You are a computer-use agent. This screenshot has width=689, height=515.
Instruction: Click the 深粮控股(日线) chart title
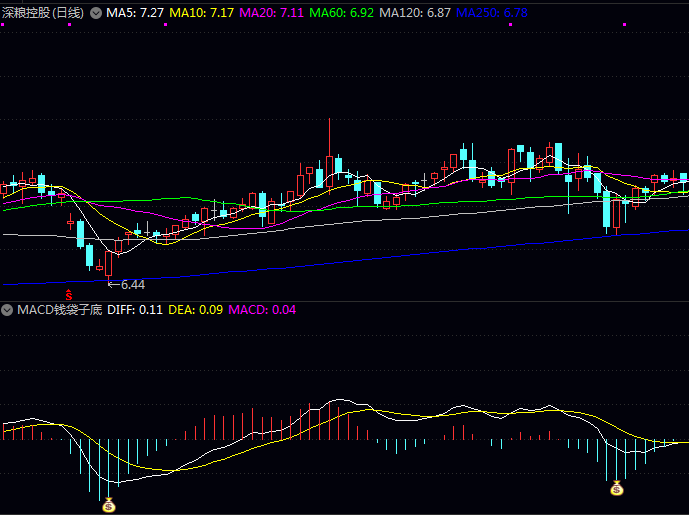click(44, 13)
